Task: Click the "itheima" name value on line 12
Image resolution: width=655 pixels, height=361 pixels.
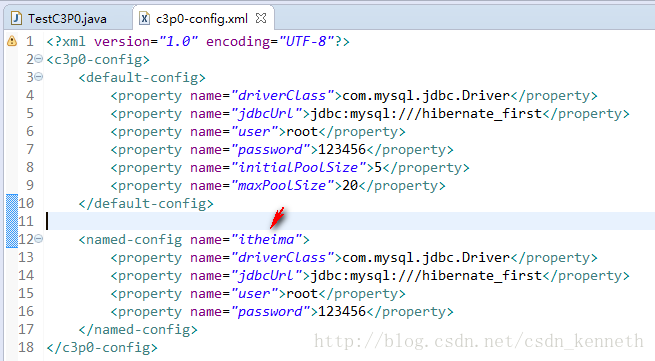Action: [x=267, y=239]
